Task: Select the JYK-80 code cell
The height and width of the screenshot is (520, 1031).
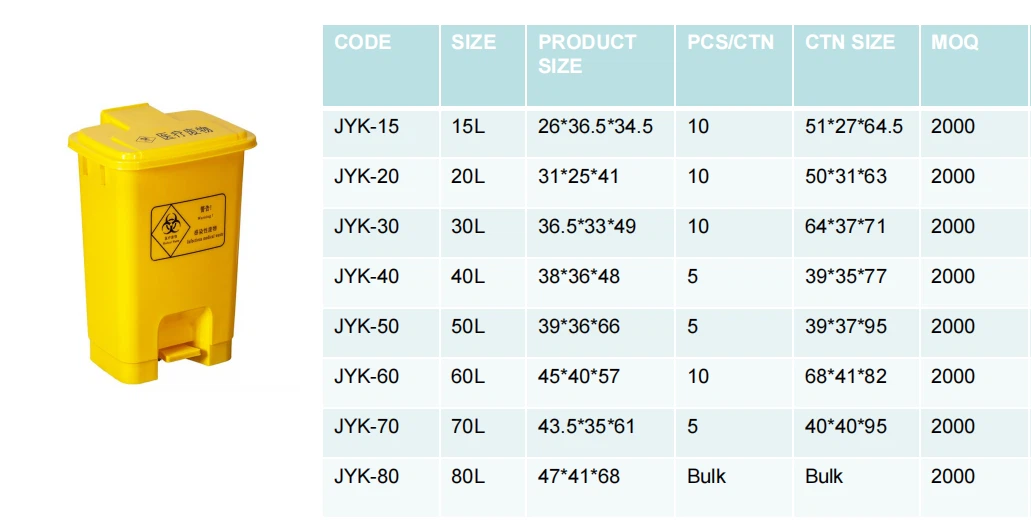Action: coord(366,477)
